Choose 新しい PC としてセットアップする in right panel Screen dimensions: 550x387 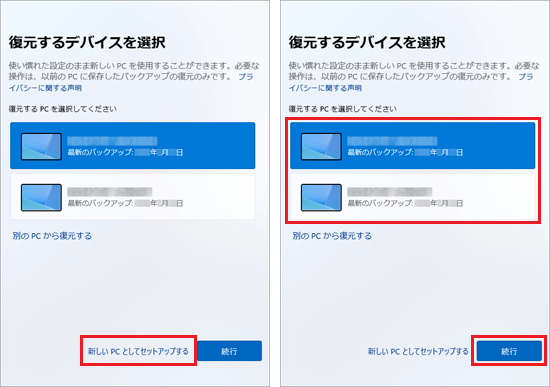coord(418,351)
